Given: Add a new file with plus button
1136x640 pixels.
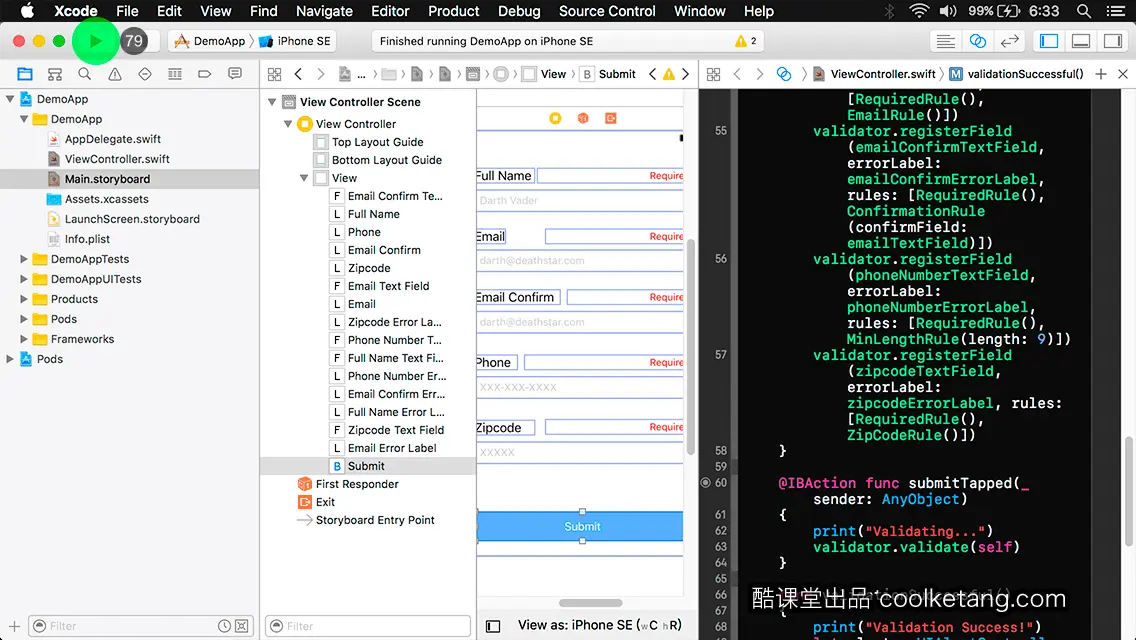Looking at the screenshot, I should [14, 626].
